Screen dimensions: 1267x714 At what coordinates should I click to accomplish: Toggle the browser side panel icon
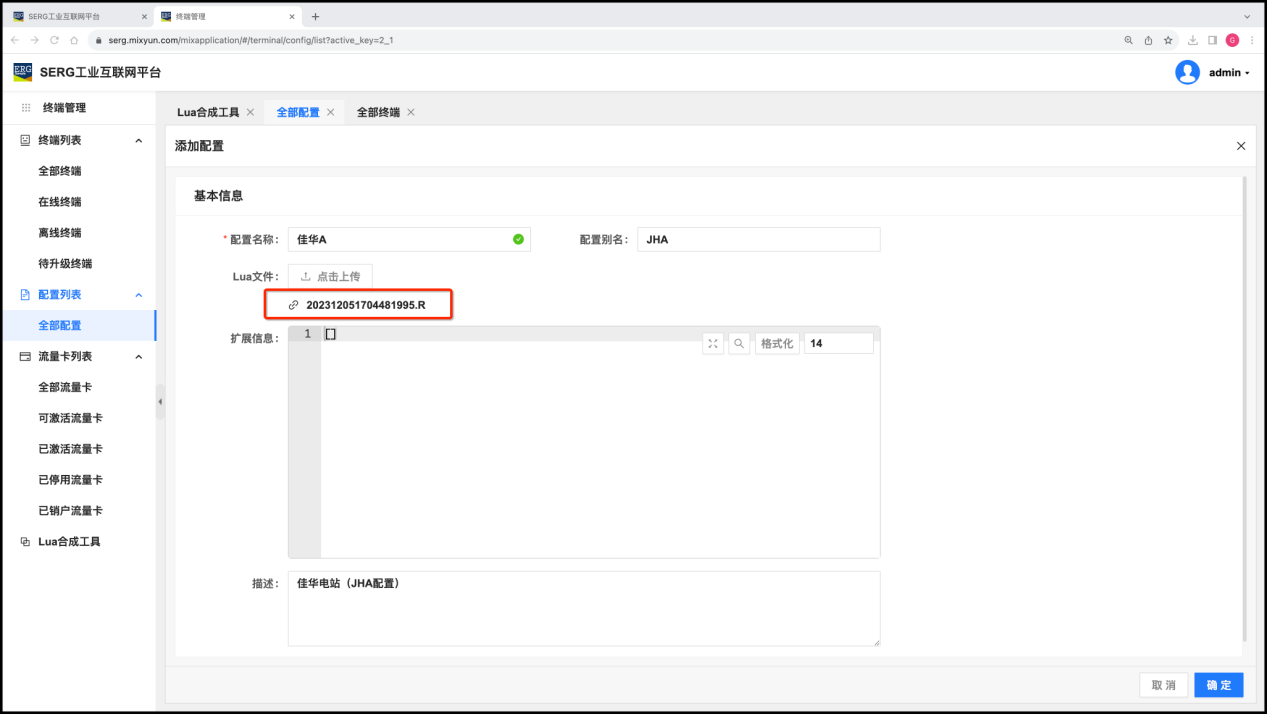click(1212, 40)
